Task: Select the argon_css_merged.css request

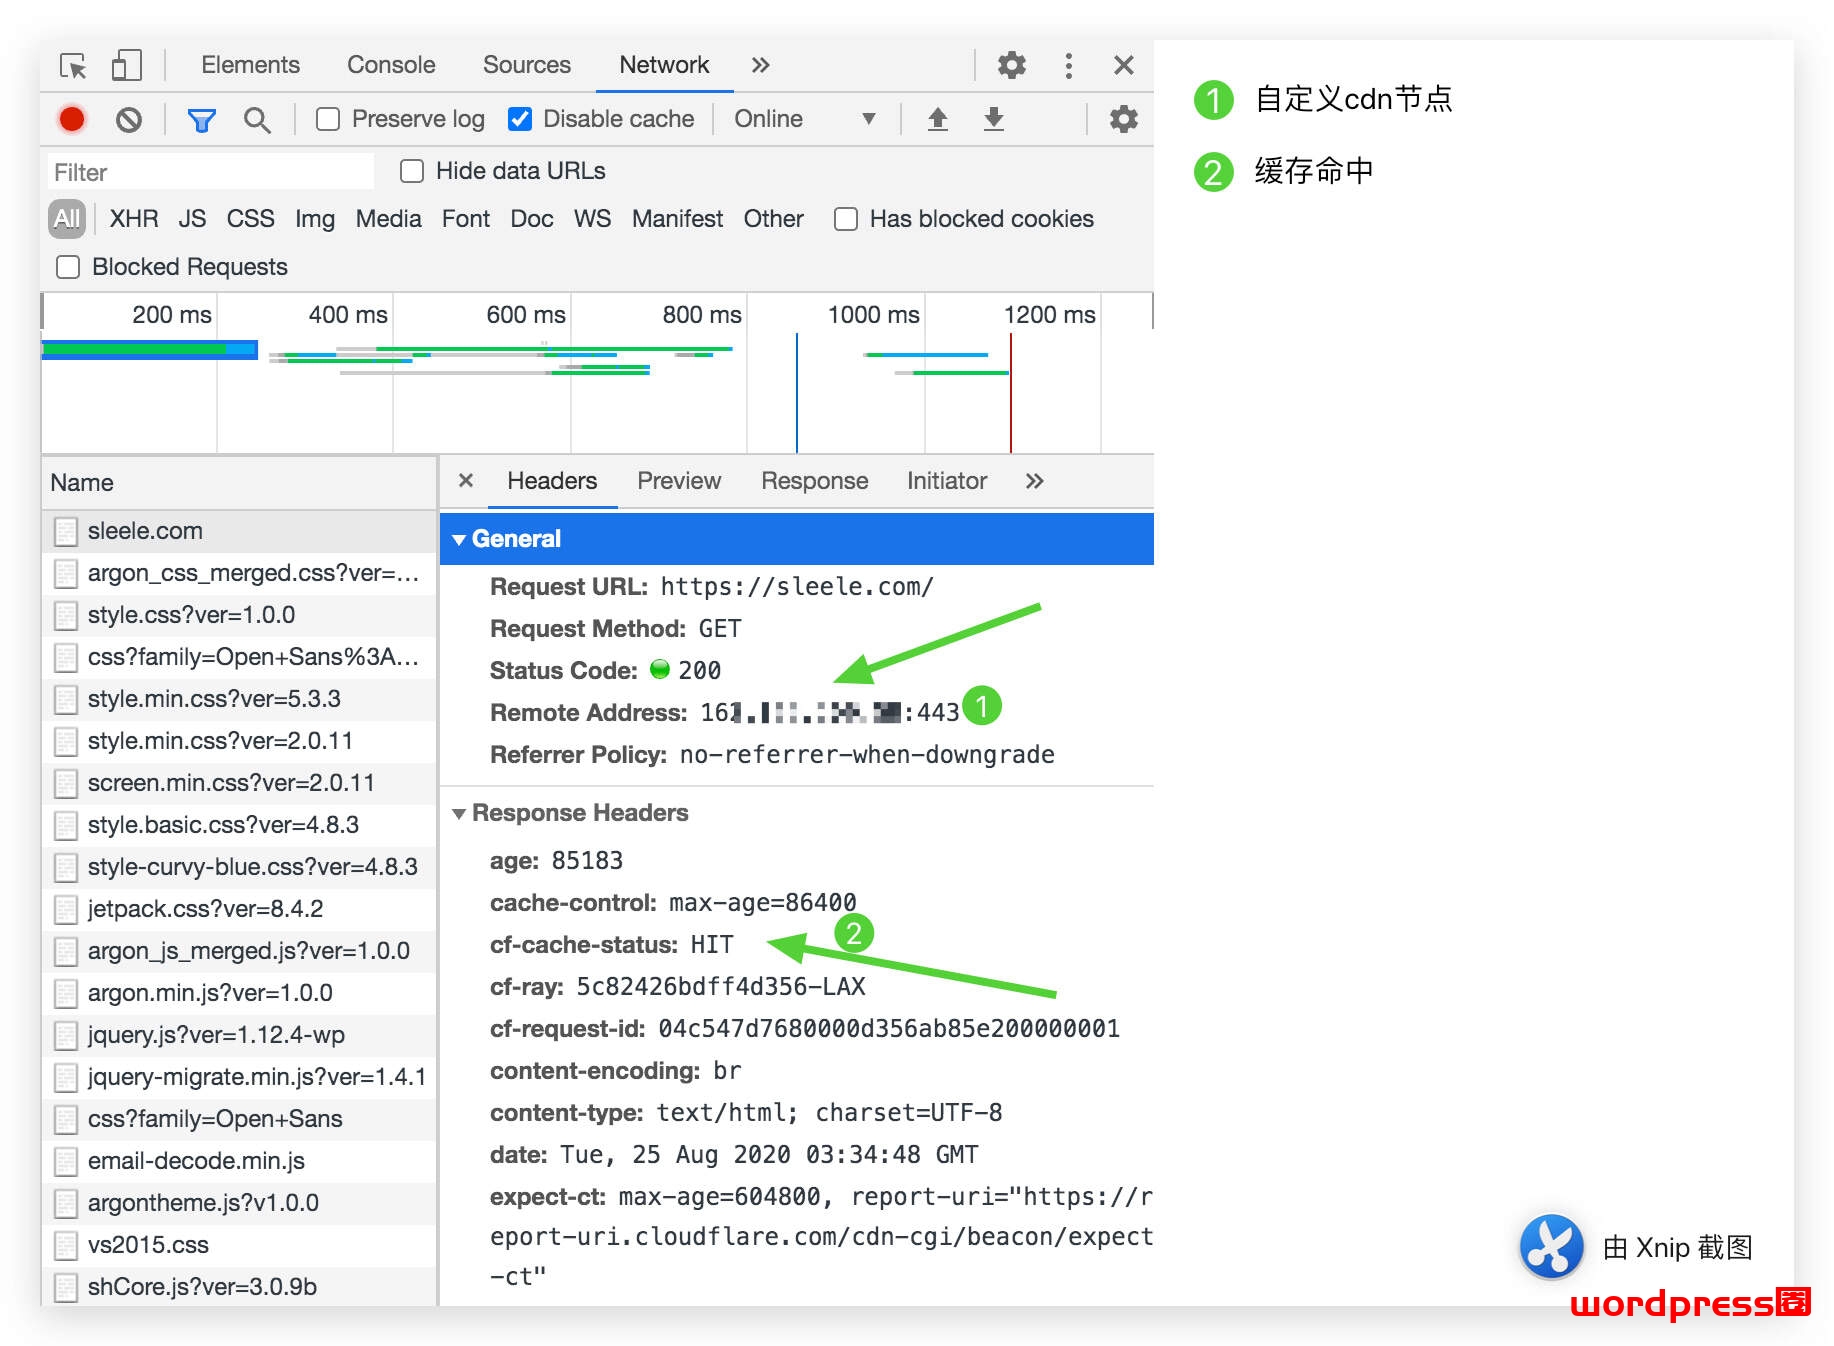Action: pyautogui.click(x=239, y=573)
